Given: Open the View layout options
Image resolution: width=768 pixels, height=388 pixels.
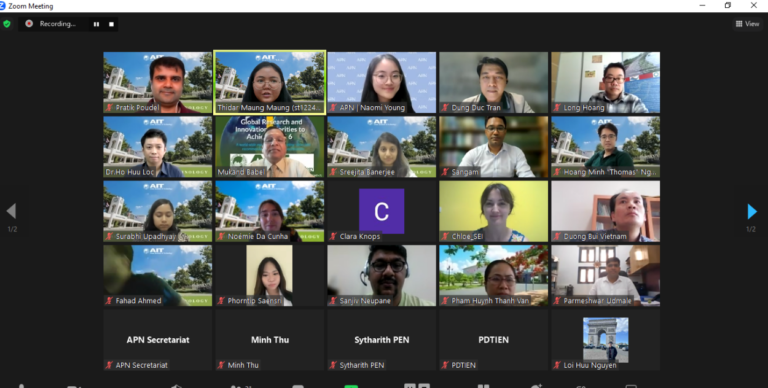Looking at the screenshot, I should point(747,24).
